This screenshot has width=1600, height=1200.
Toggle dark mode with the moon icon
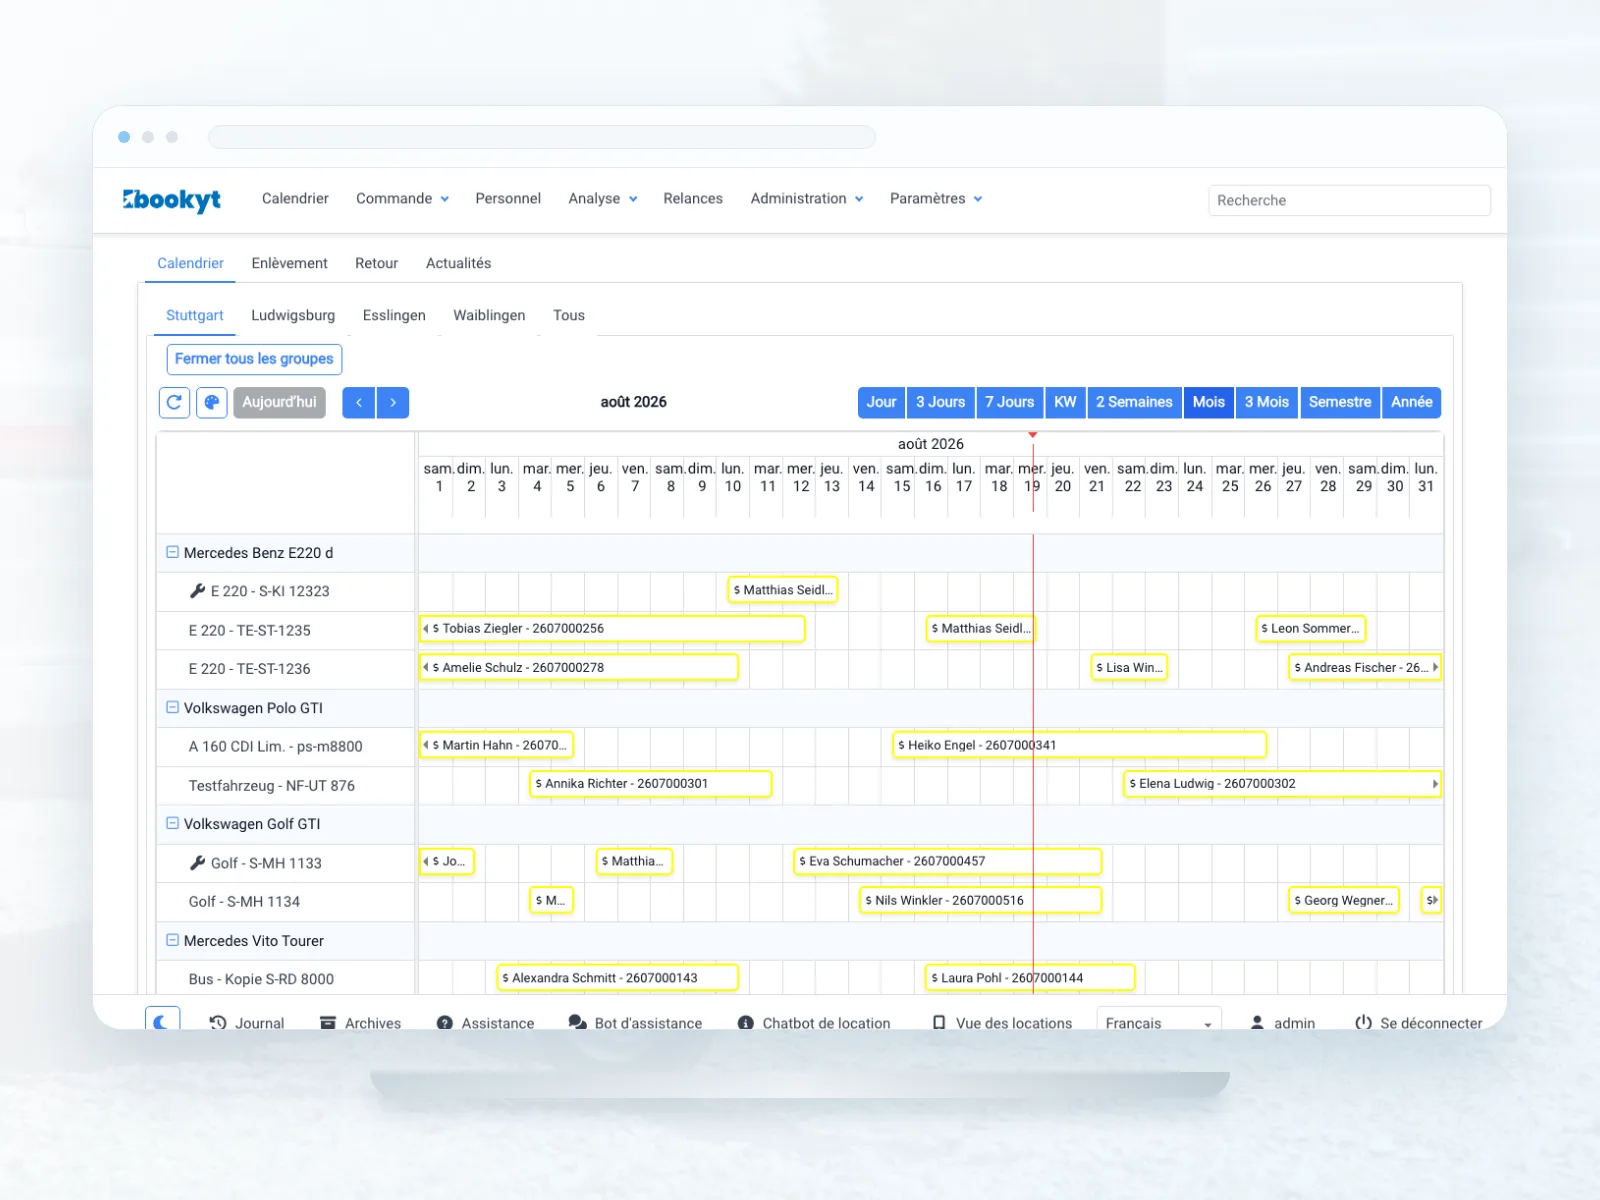point(162,1019)
